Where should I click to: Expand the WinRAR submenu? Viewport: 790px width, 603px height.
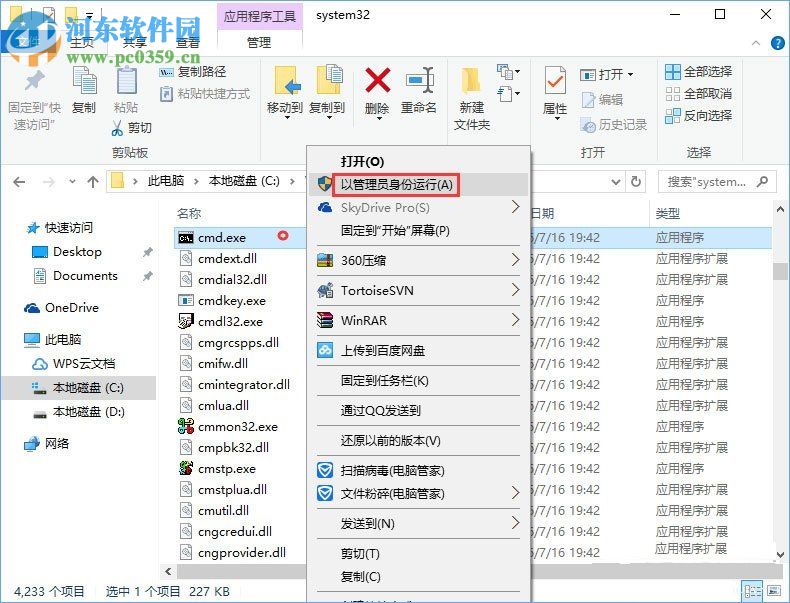515,319
